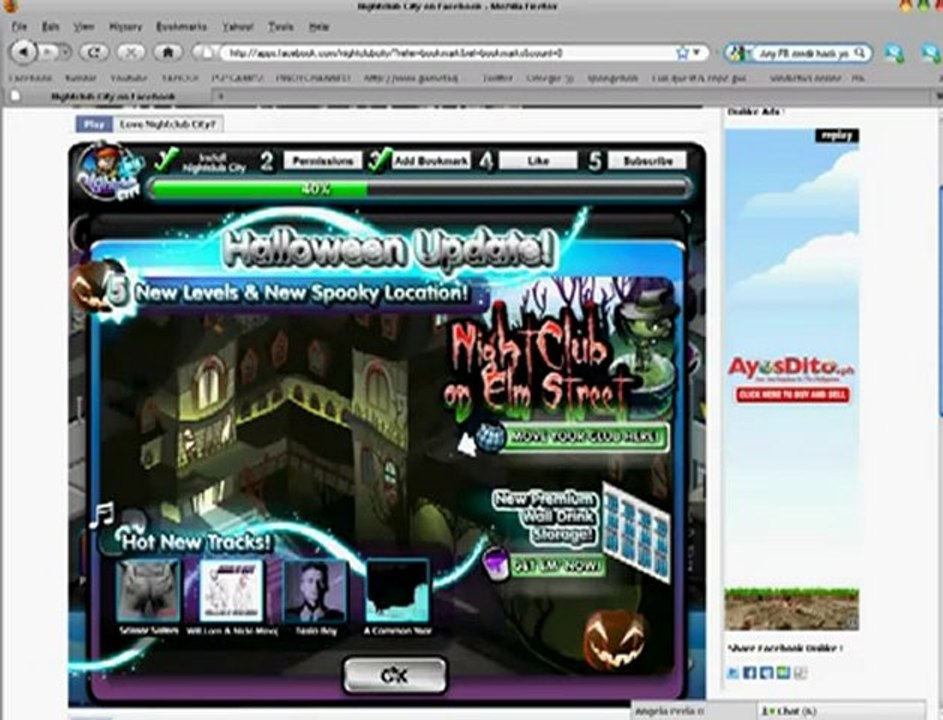Click the Permissions step button

point(322,161)
